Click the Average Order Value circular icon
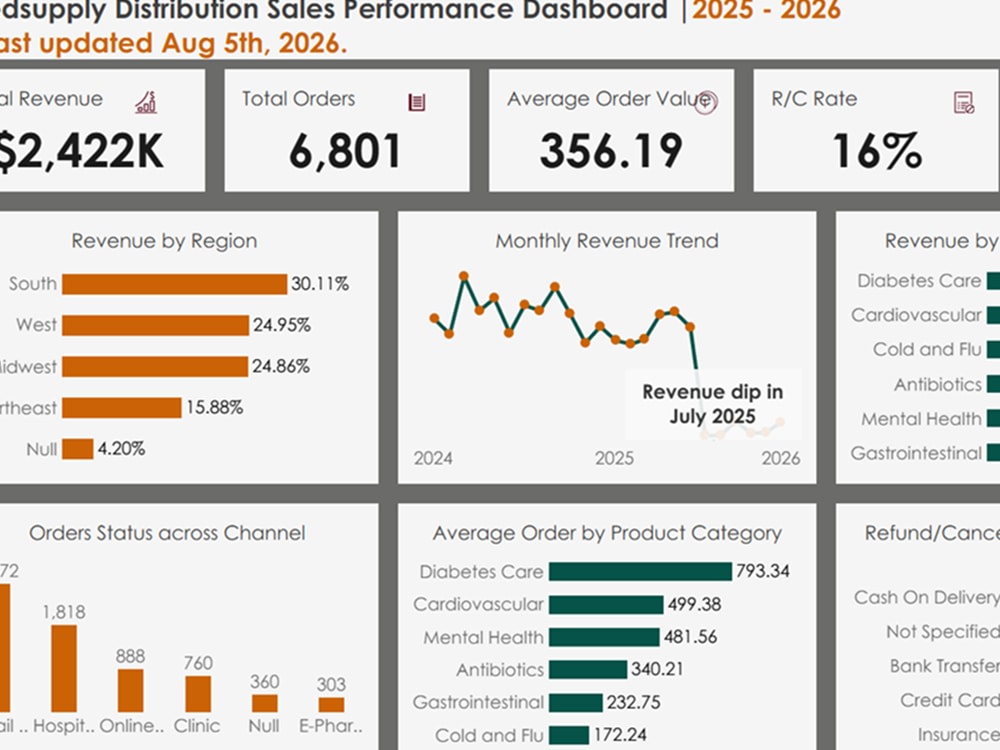 click(706, 102)
